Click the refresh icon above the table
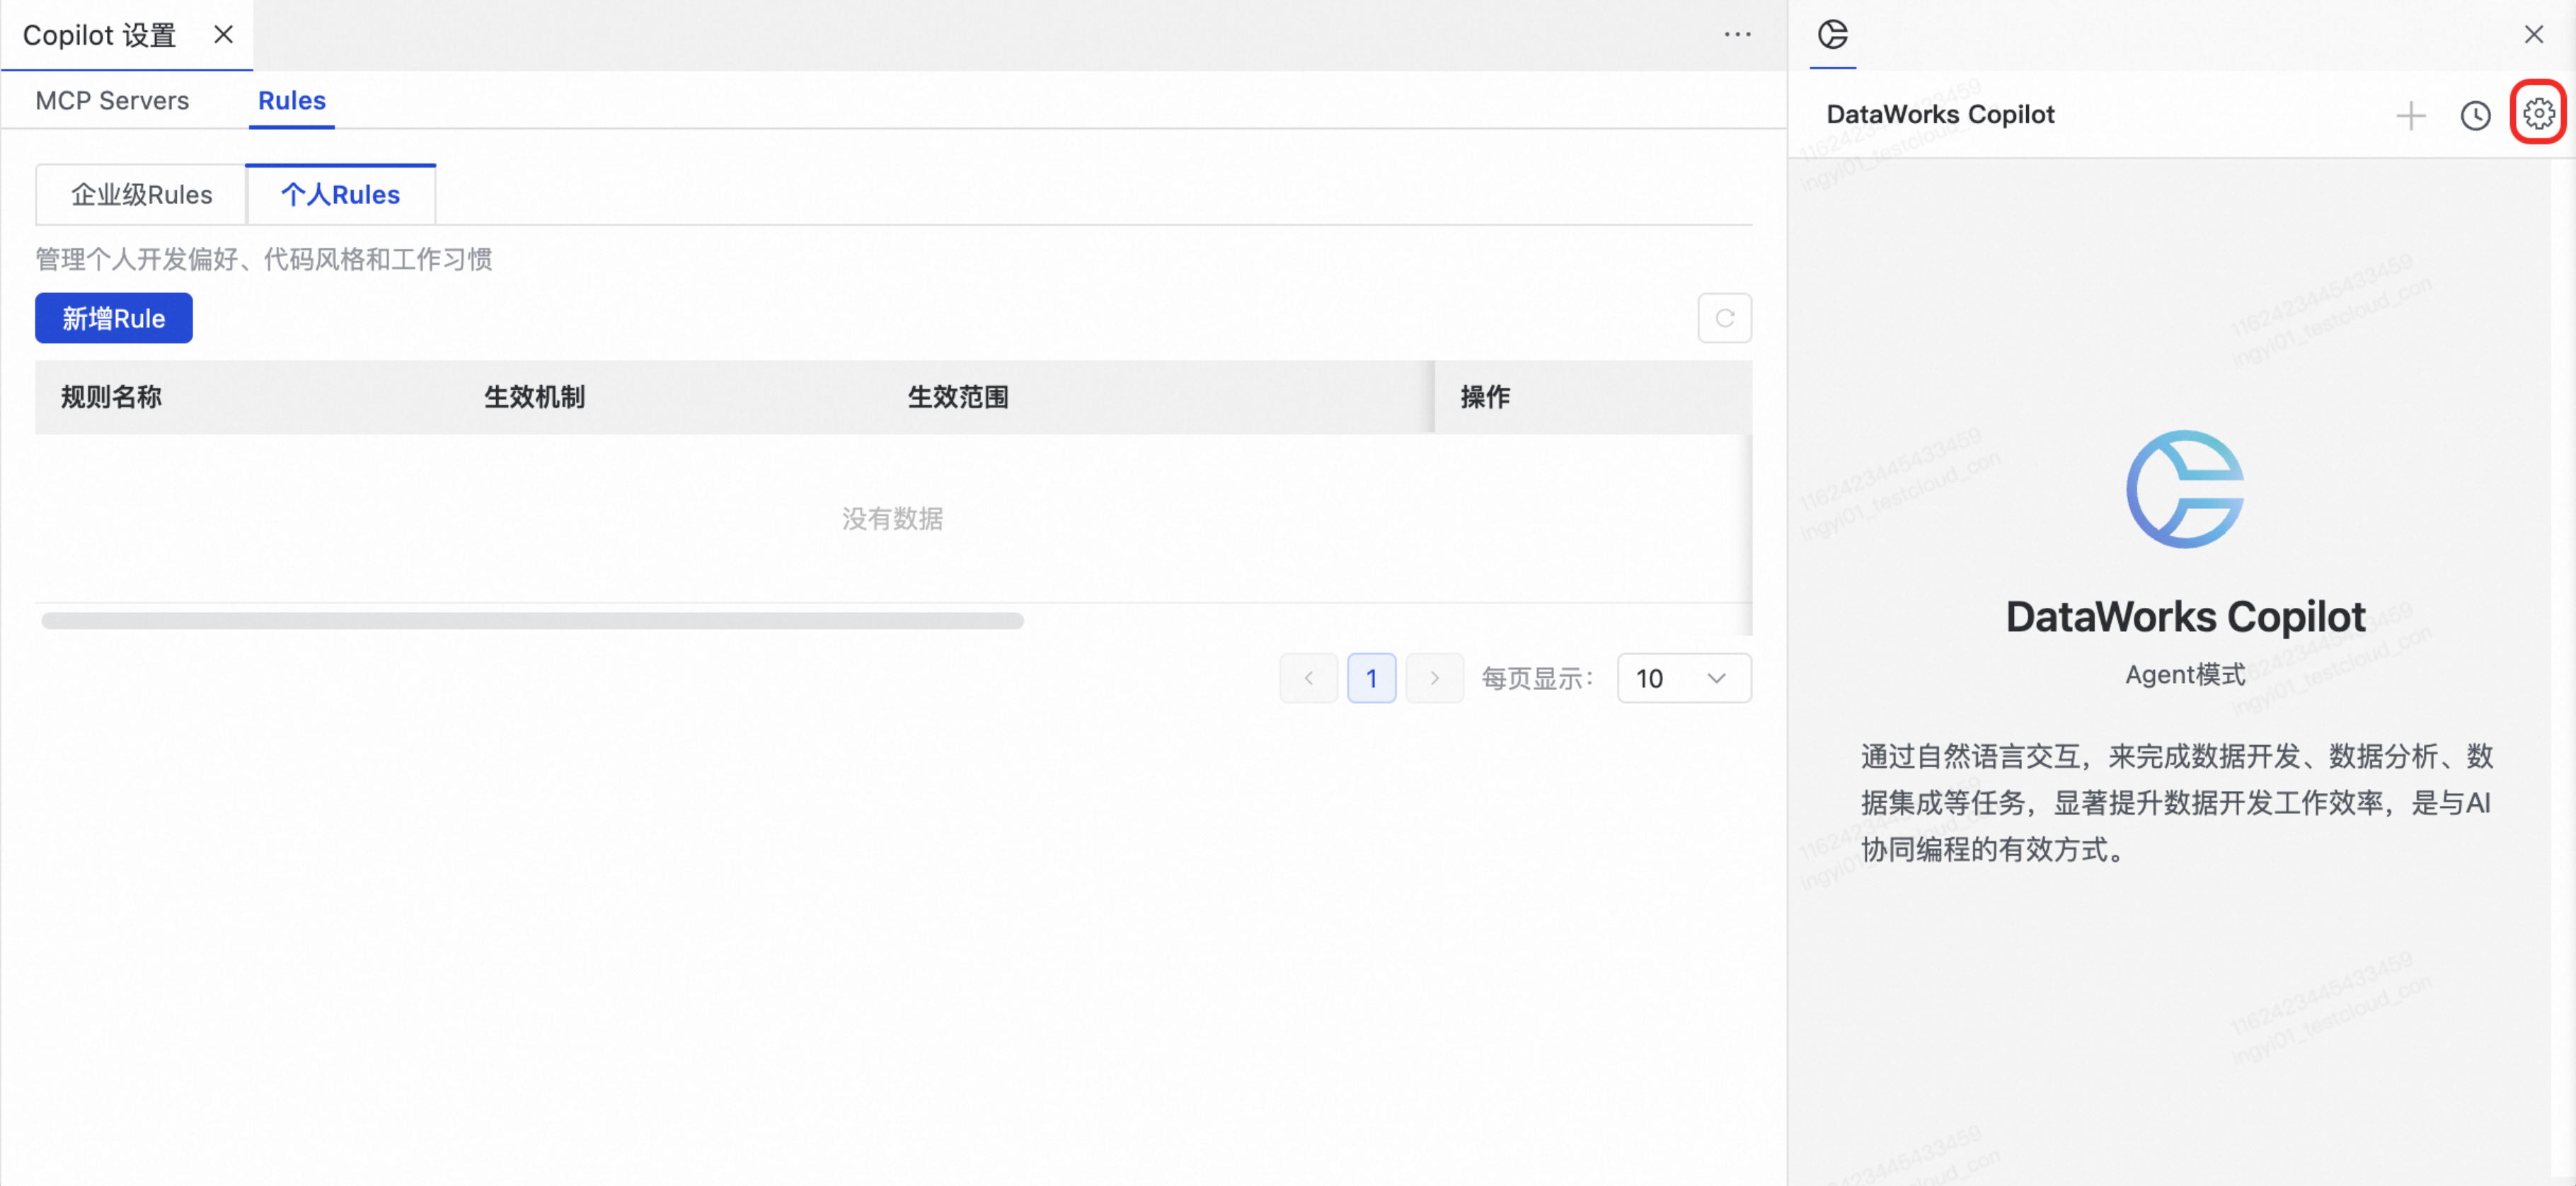This screenshot has height=1186, width=2576. pyautogui.click(x=1724, y=318)
